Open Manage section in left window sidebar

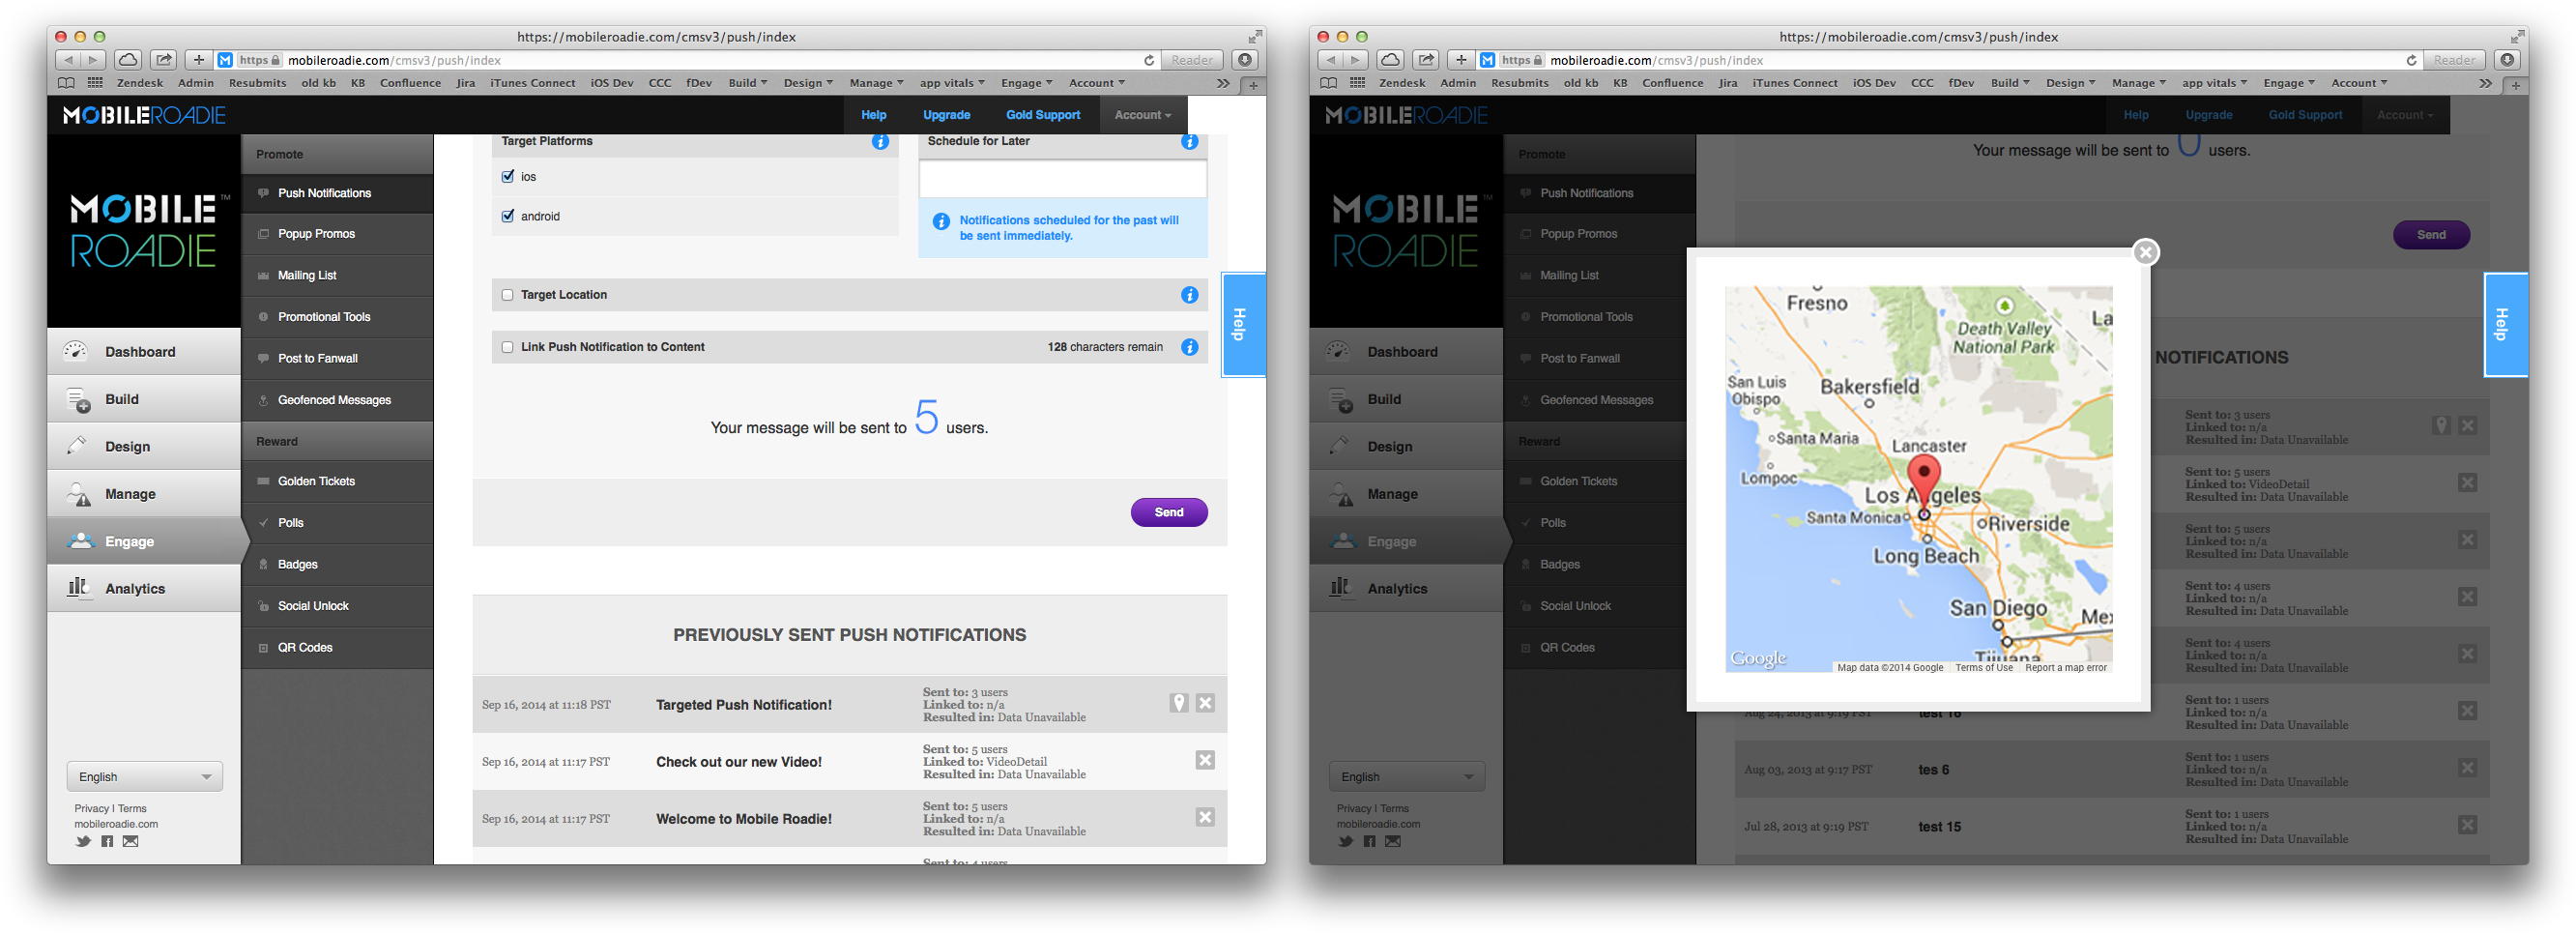coord(144,494)
